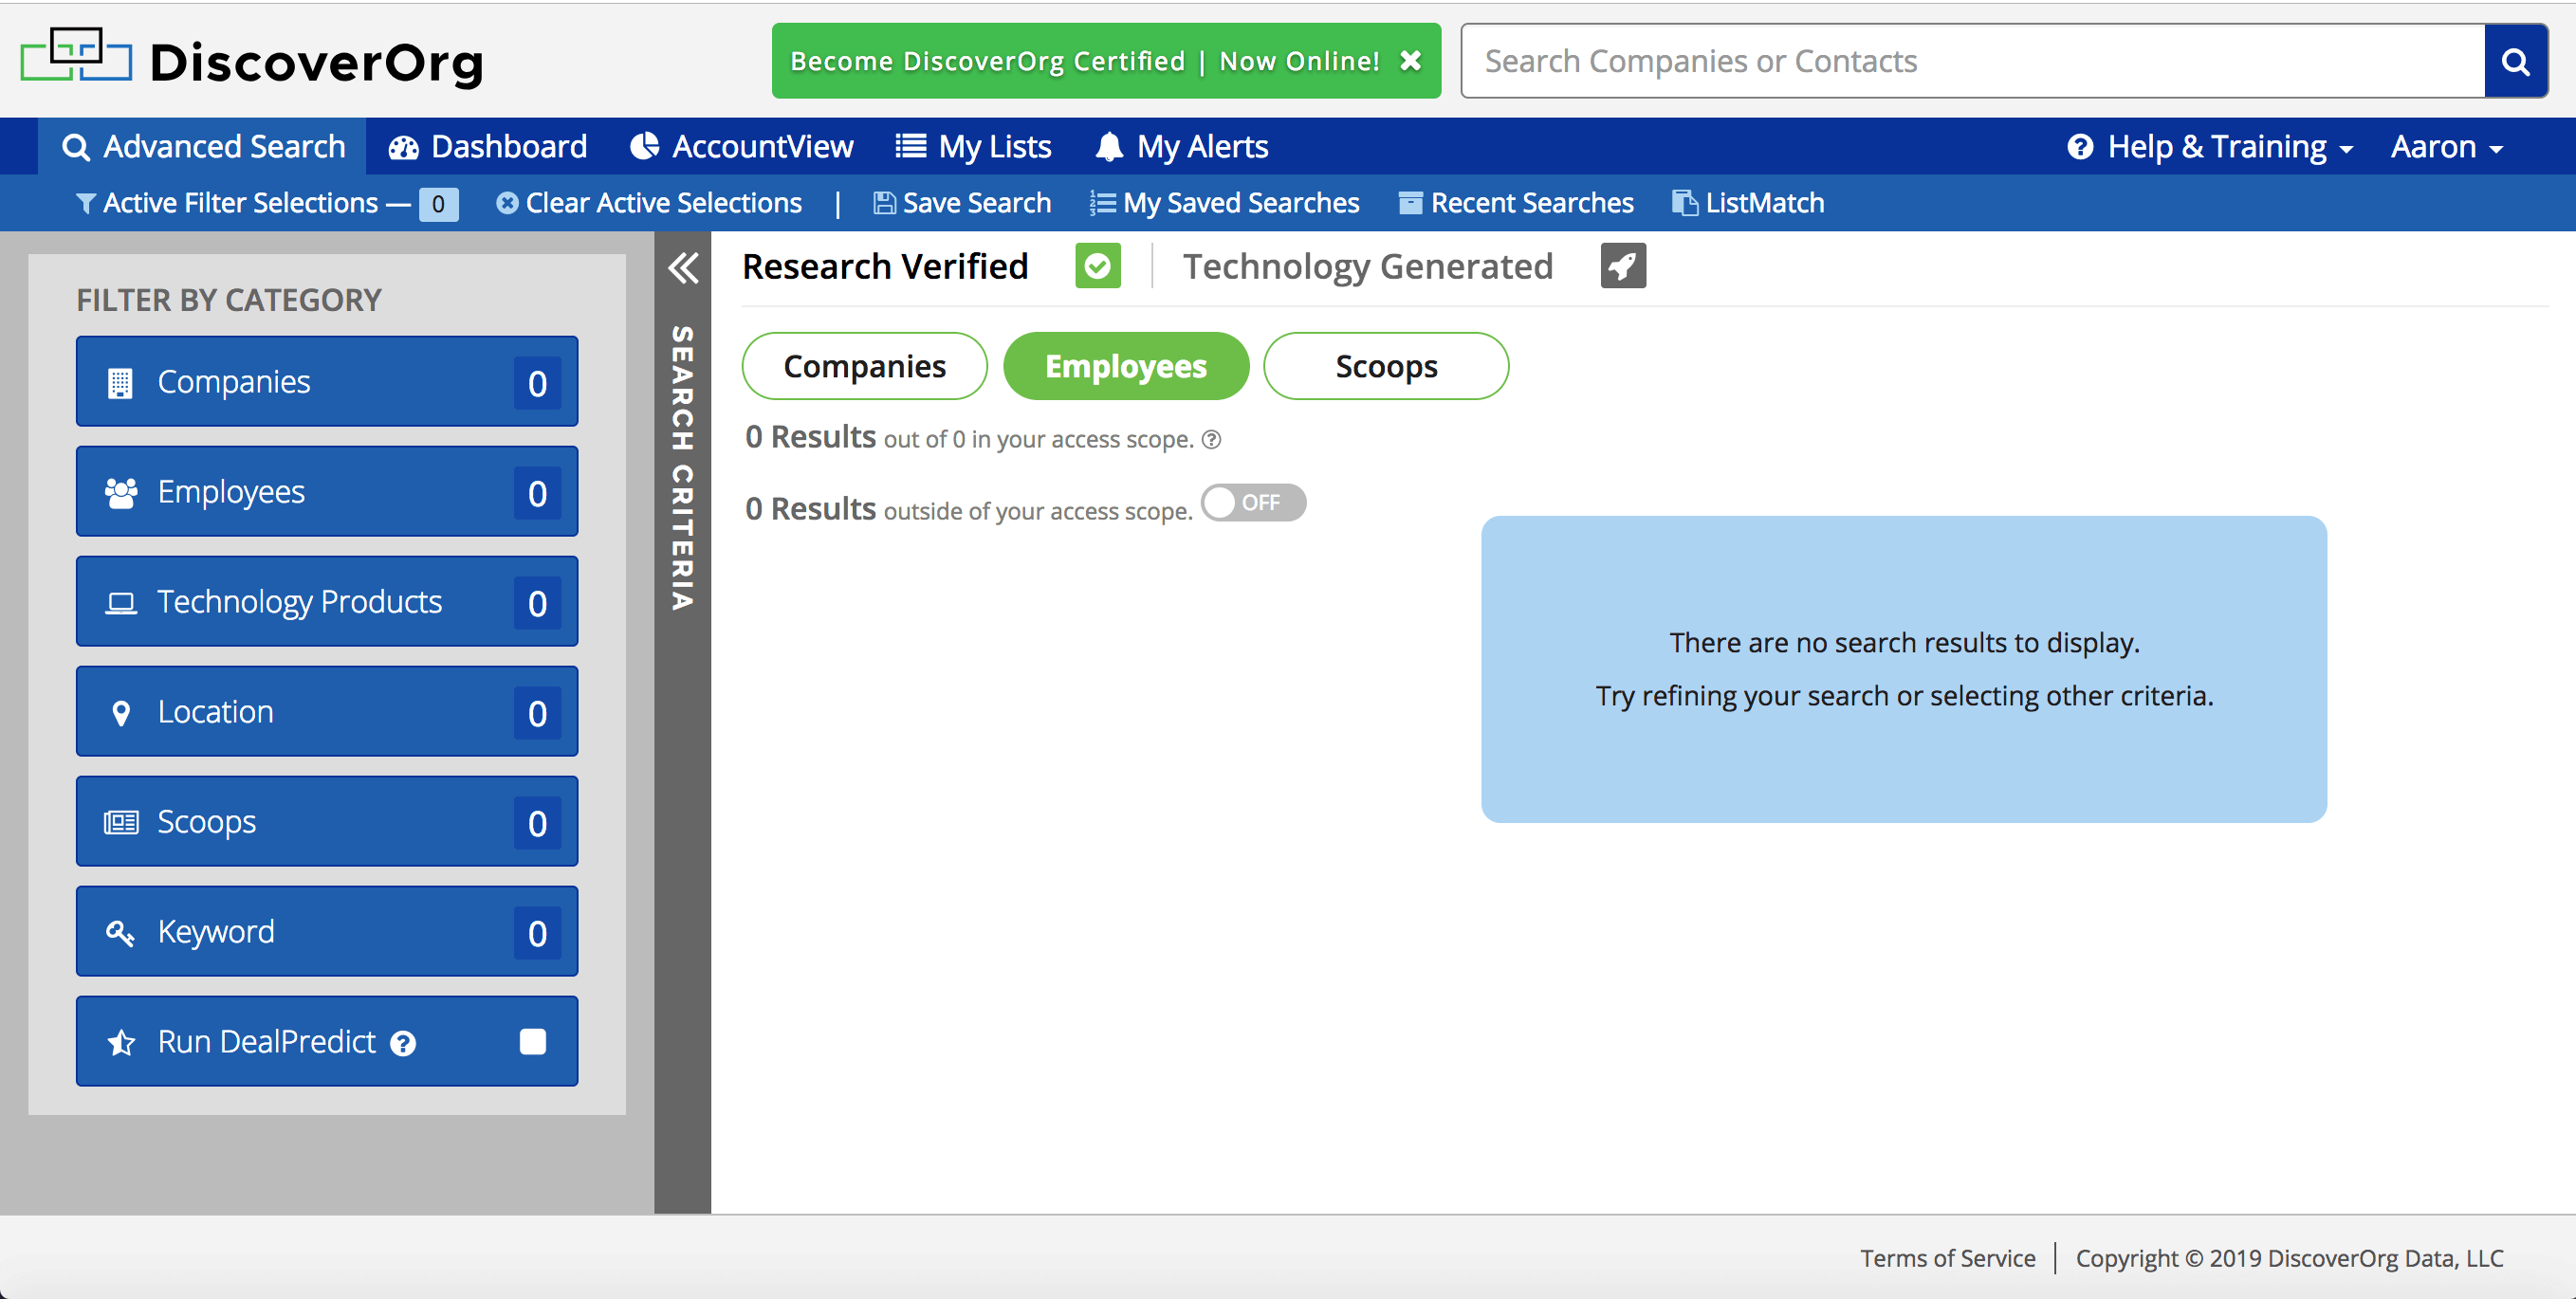Check the Run DealPredict checkbox
Image resolution: width=2576 pixels, height=1299 pixels.
tap(533, 1042)
